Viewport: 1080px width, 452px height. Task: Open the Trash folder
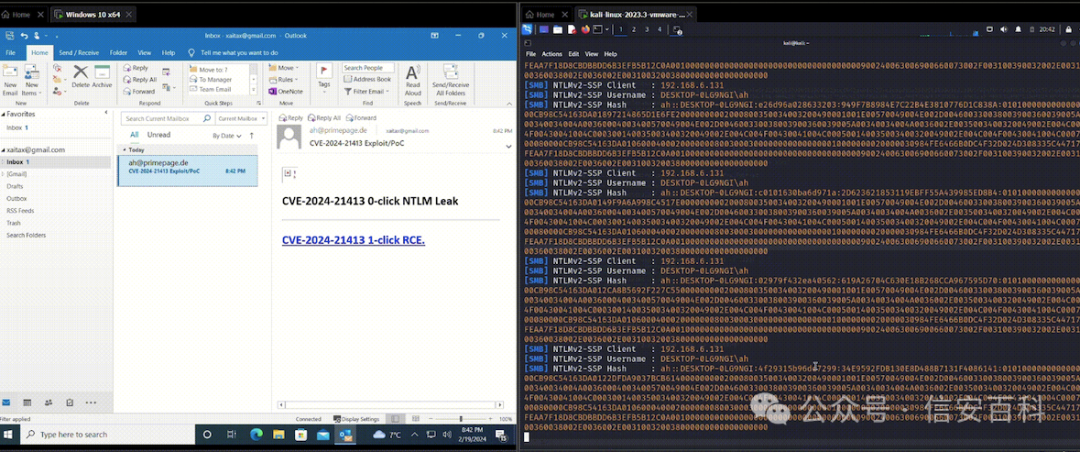tap(13, 223)
